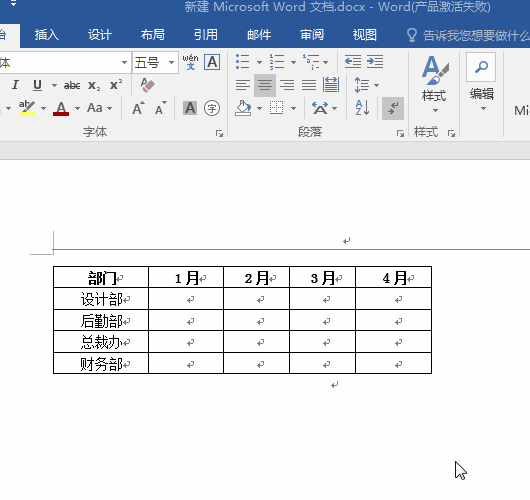Decrease paragraph indent
The image size is (530, 500).
(x=353, y=62)
